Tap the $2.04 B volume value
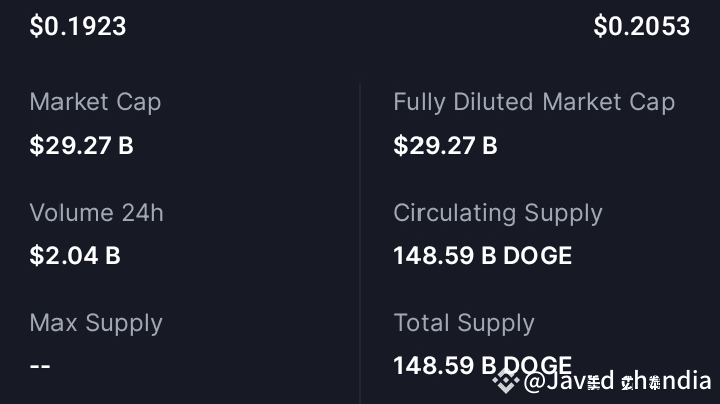This screenshot has height=404, width=720. coord(75,256)
